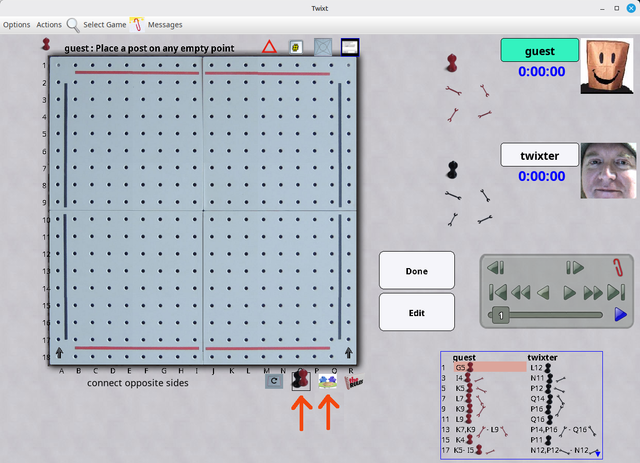Open the rules booklet icon
The width and height of the screenshot is (640, 463).
click(x=354, y=382)
